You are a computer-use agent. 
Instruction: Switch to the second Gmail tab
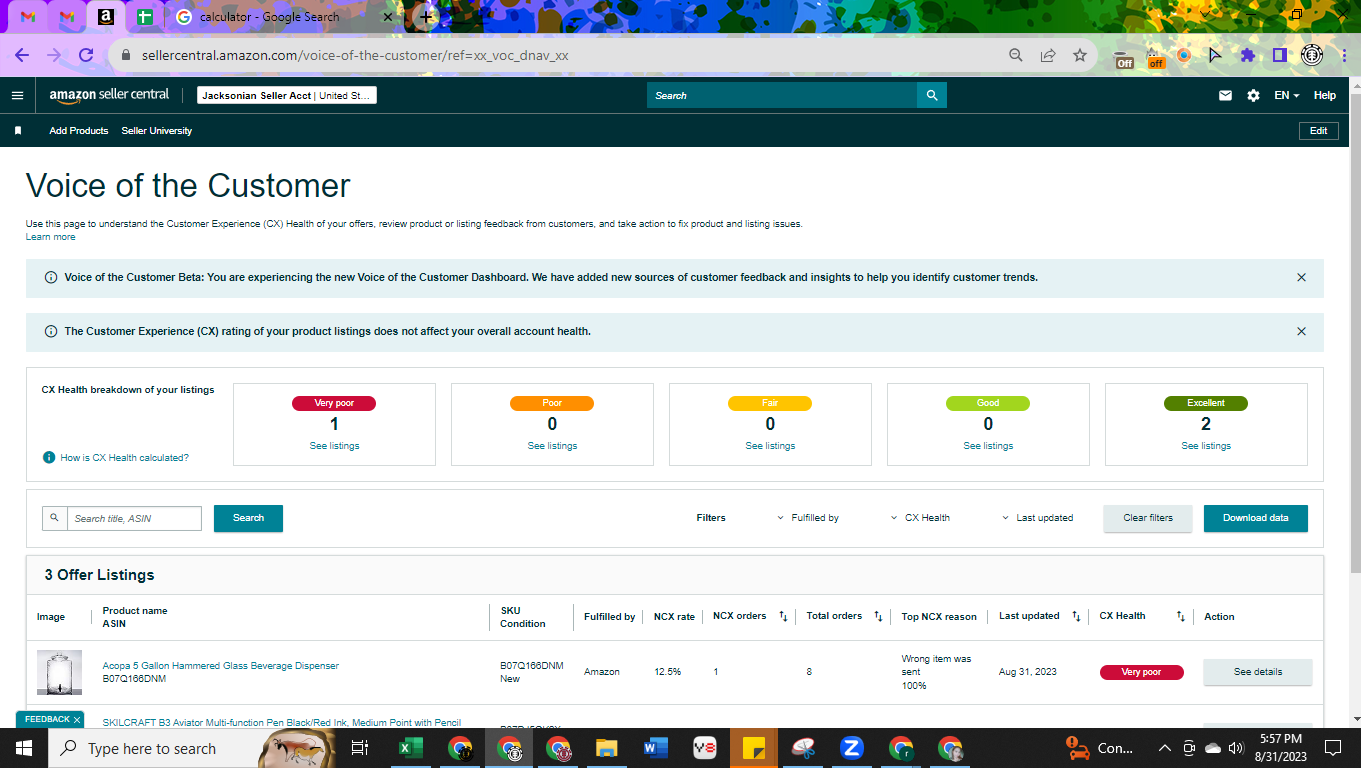pos(67,17)
